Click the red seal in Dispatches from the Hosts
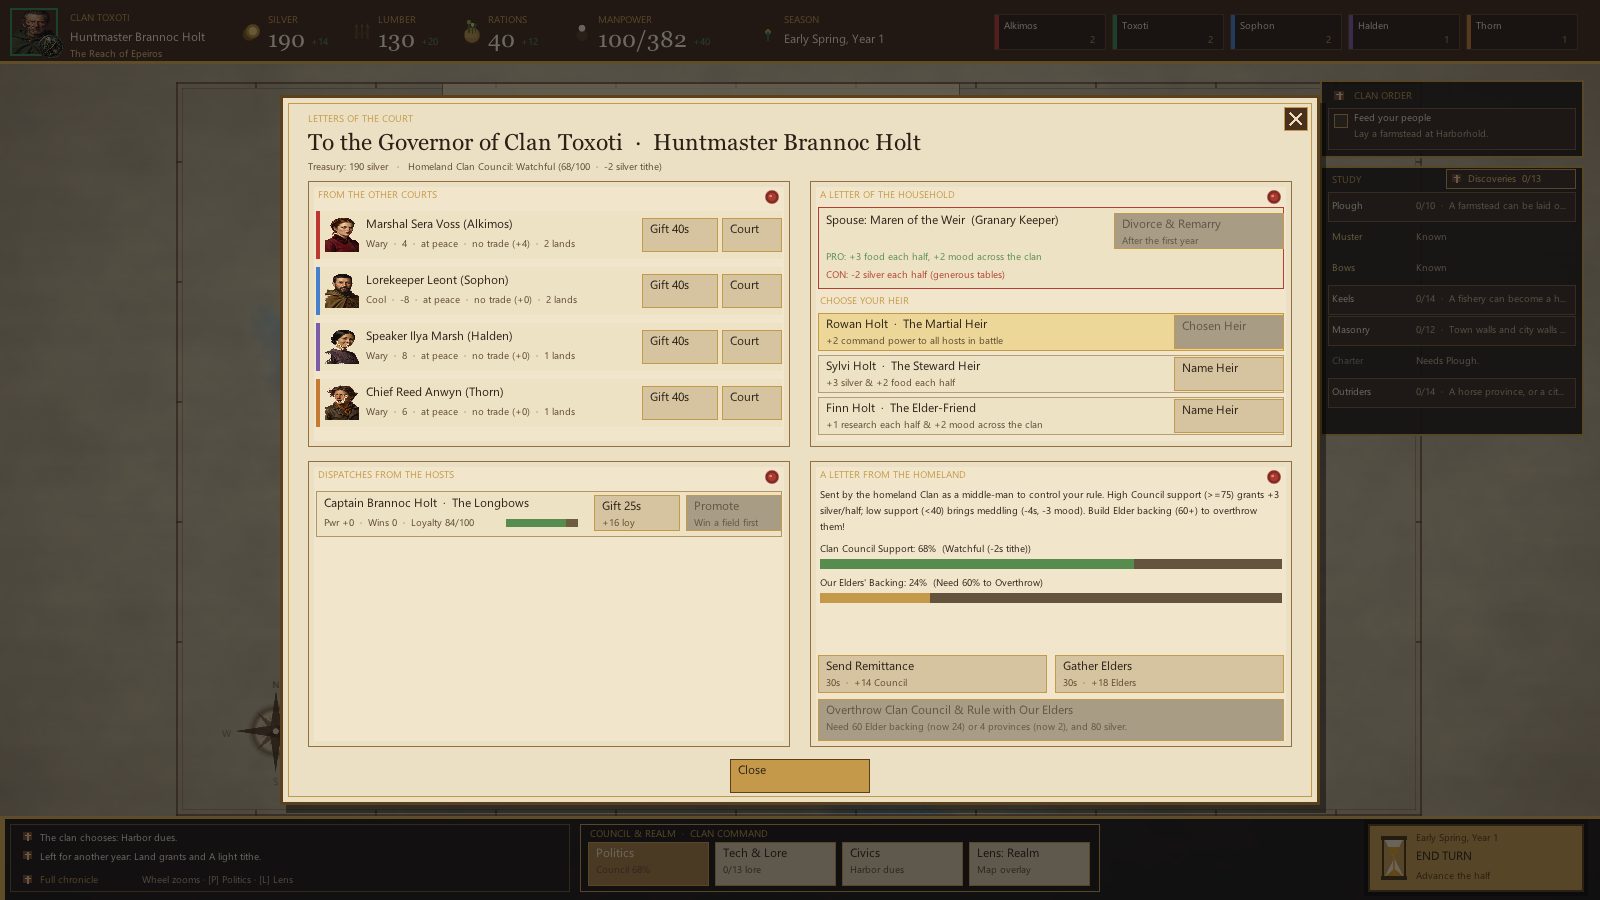This screenshot has height=900, width=1600. tap(771, 477)
